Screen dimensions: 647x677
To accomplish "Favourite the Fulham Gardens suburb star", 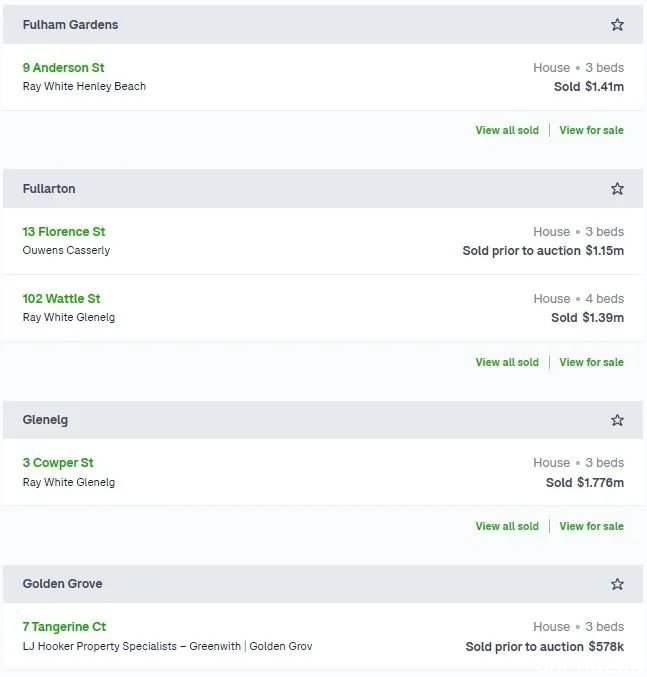I will click(617, 25).
